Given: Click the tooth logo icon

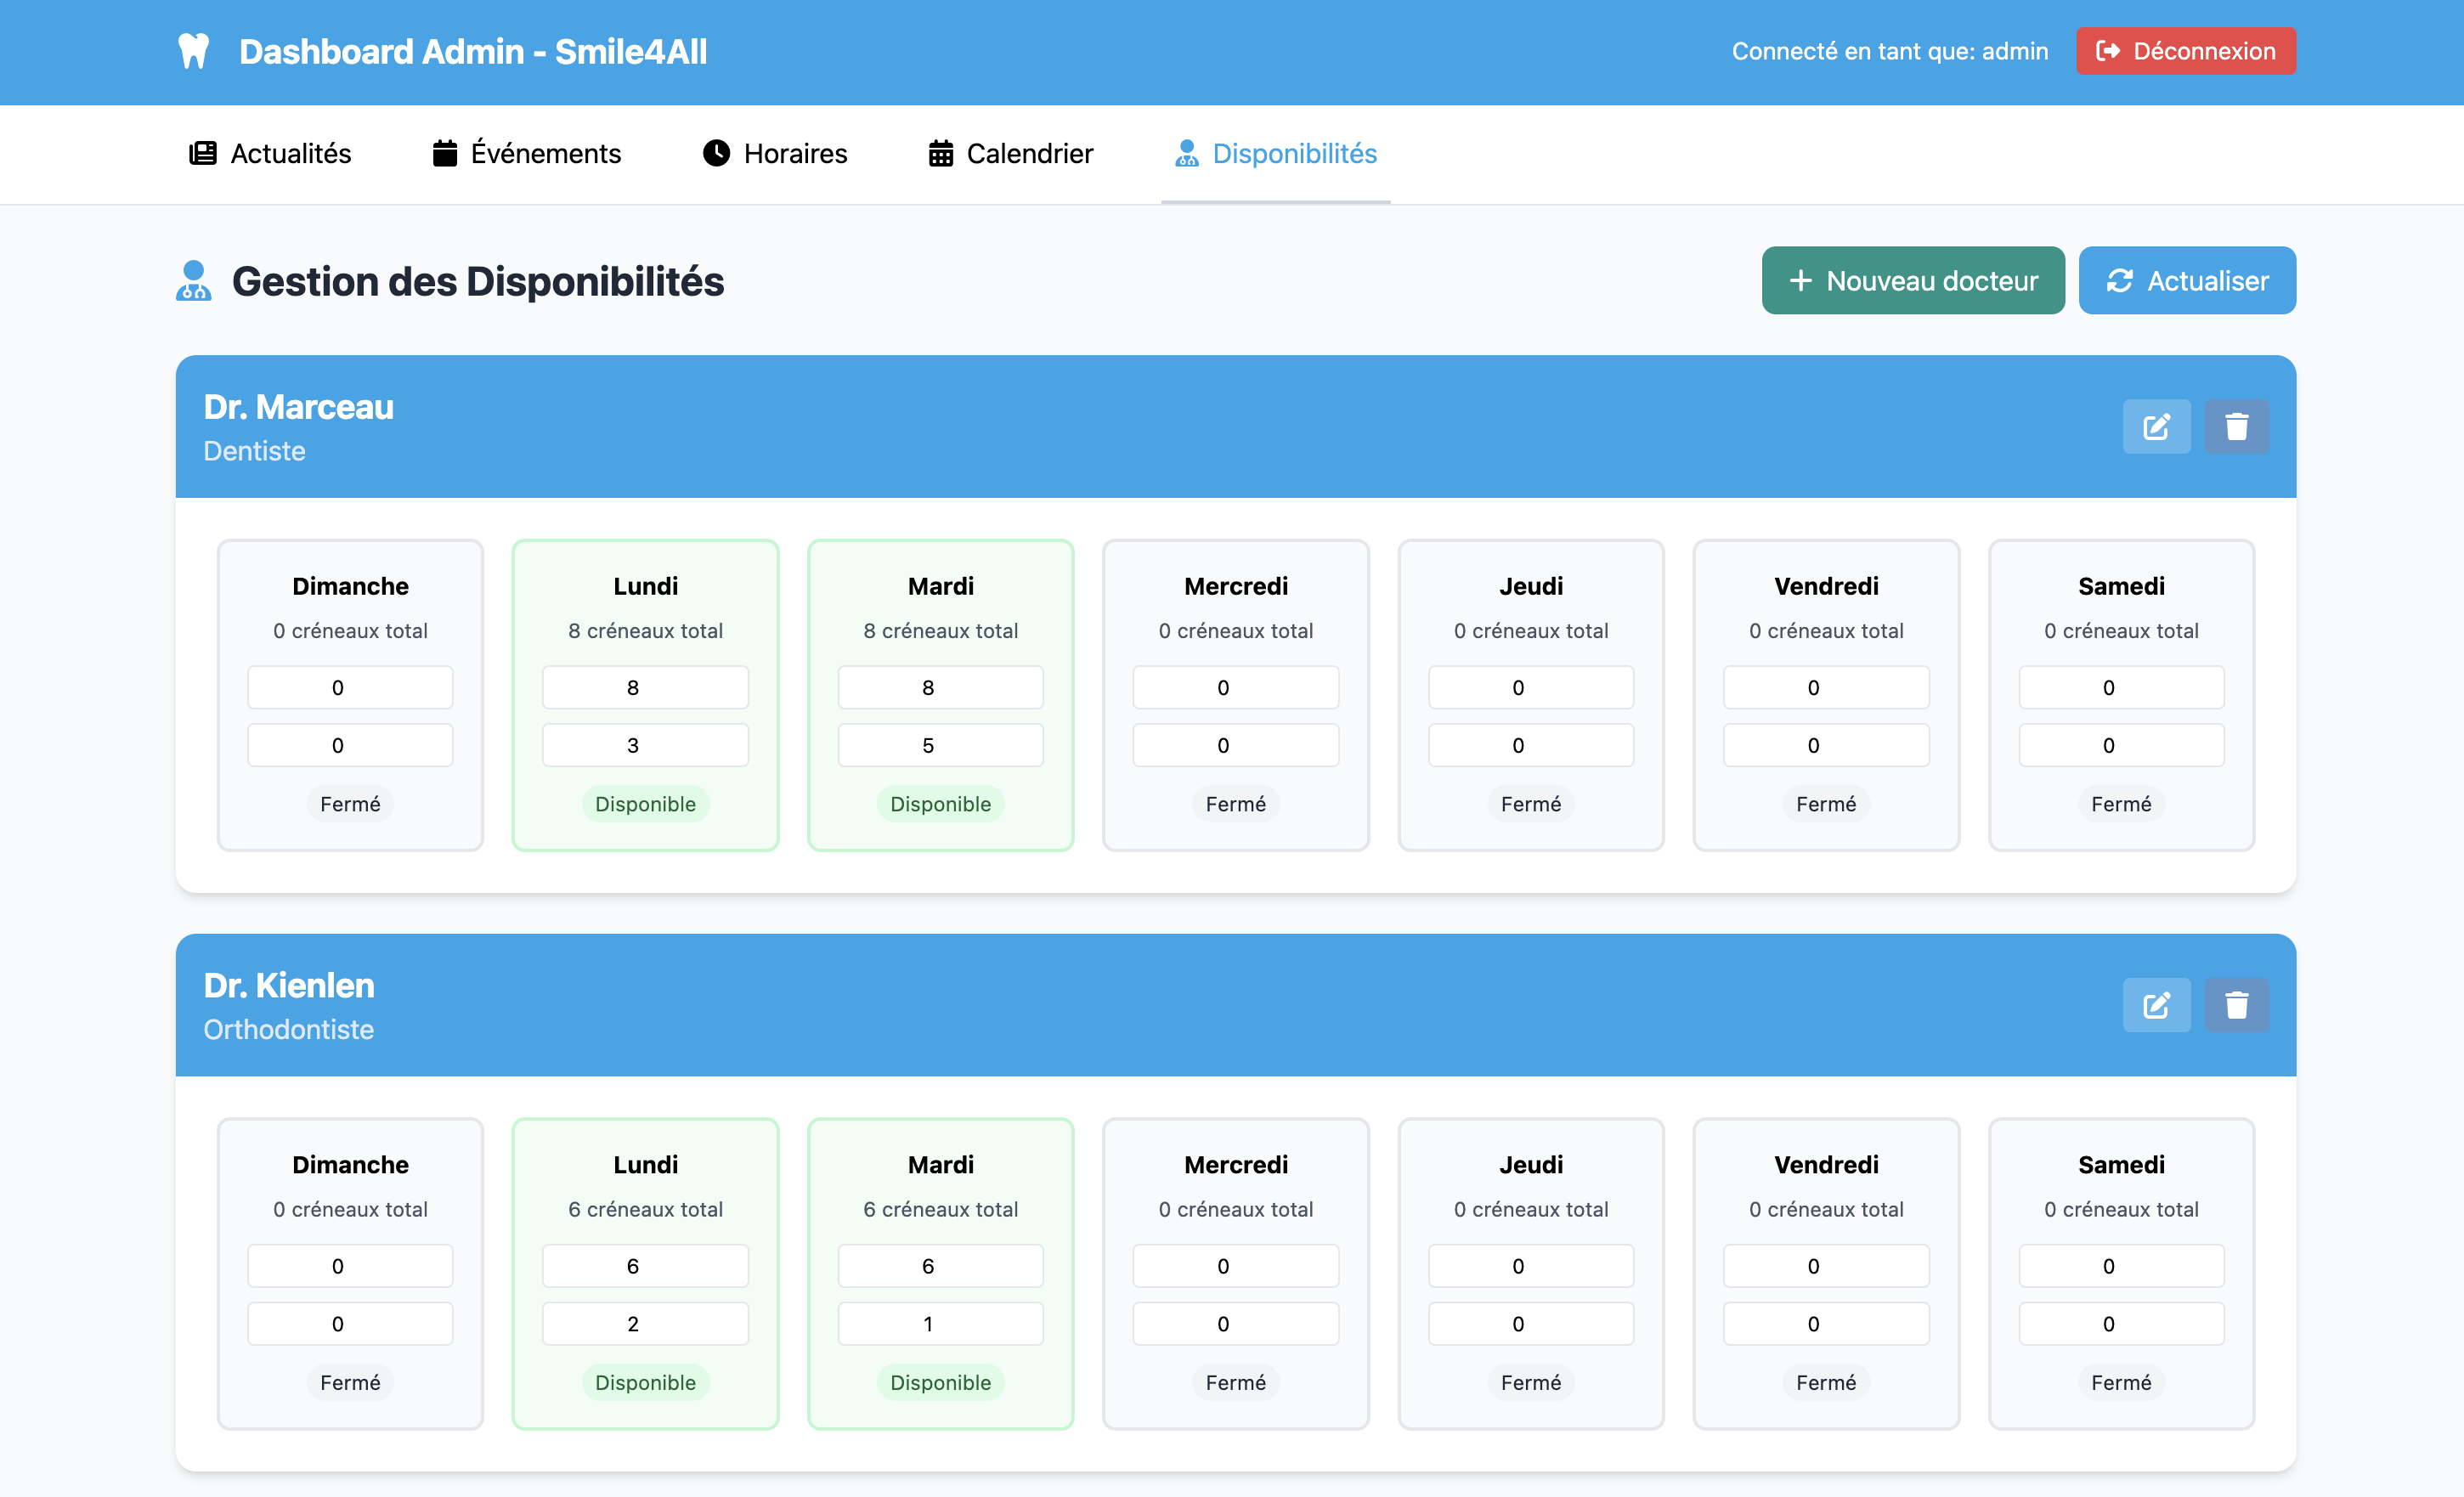Looking at the screenshot, I should coord(193,51).
